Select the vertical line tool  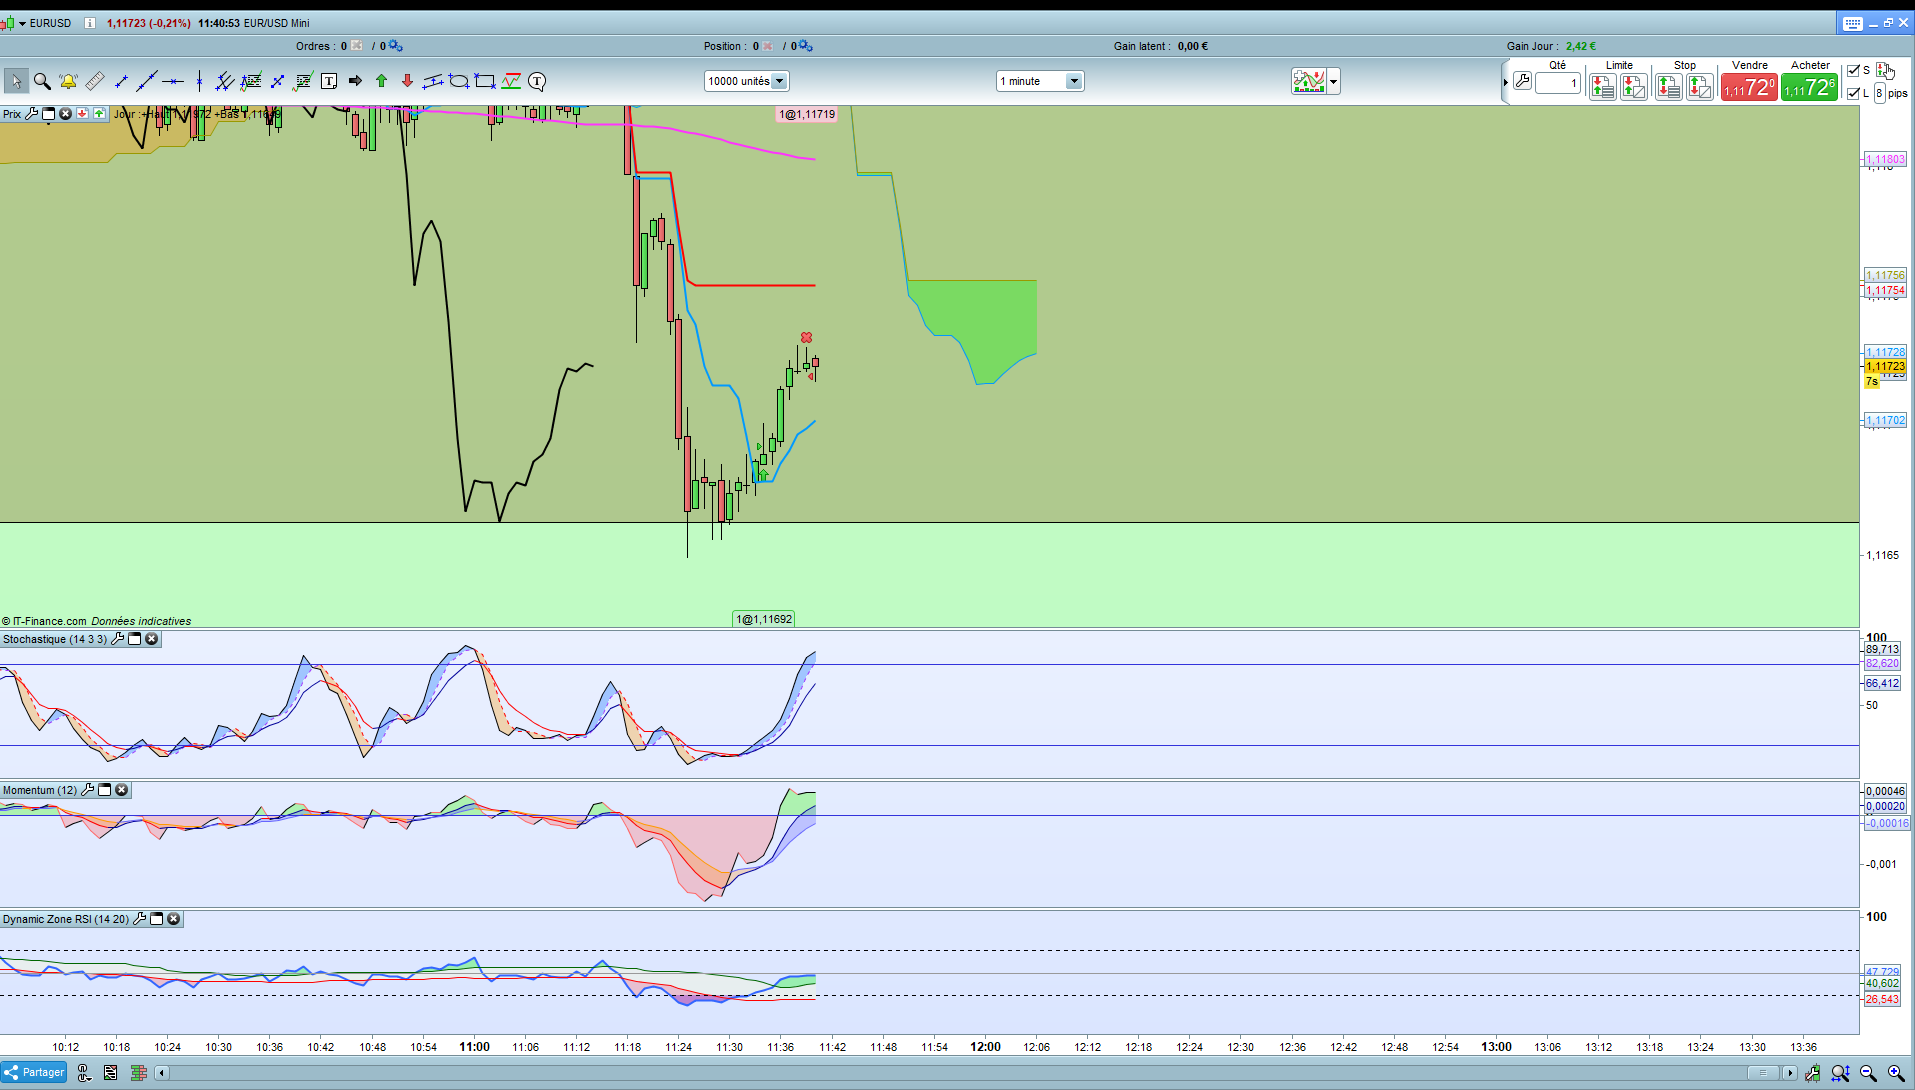[x=199, y=81]
